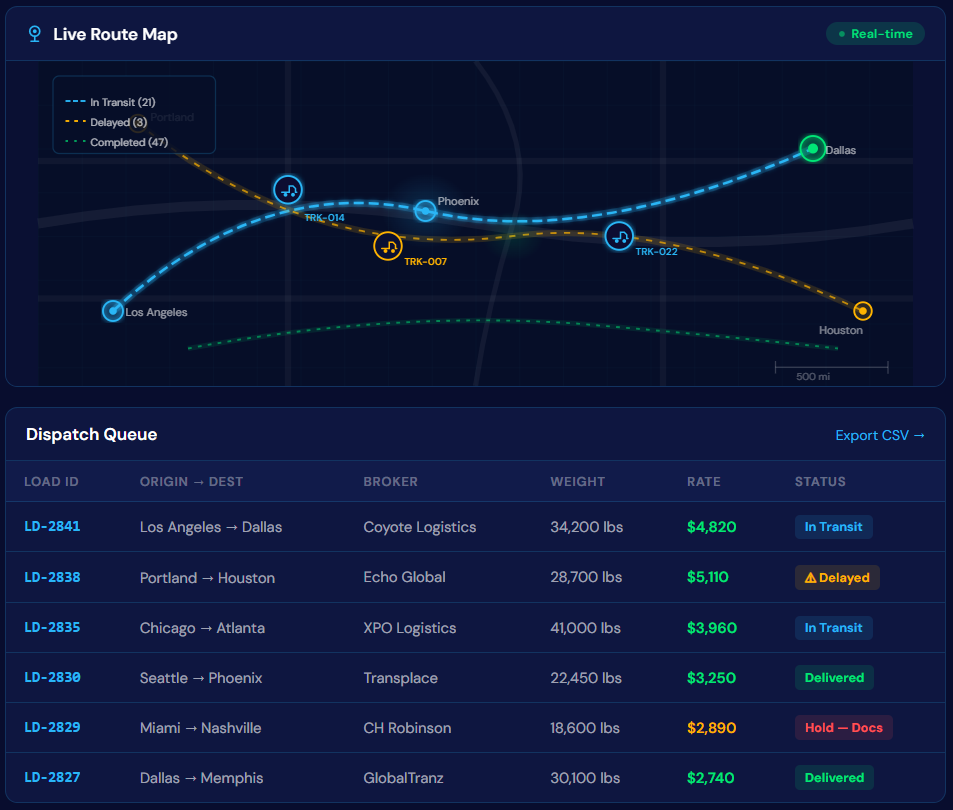Click Delivered status for LD-2830
Image resolution: width=953 pixels, height=810 pixels.
click(x=834, y=678)
